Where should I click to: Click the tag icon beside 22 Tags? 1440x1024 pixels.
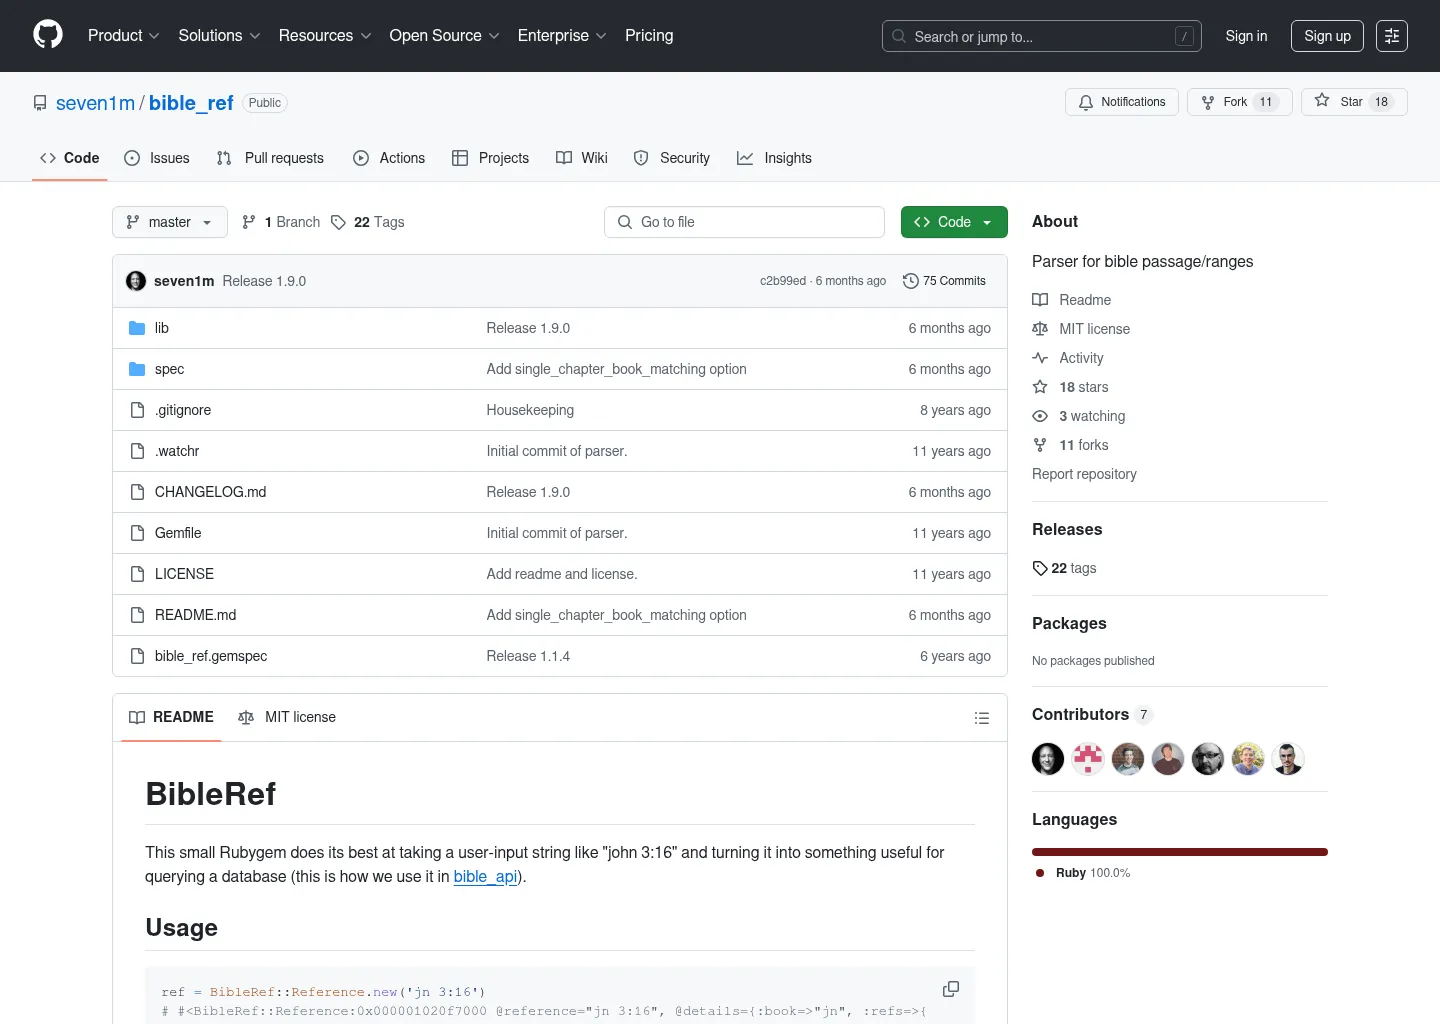(x=338, y=222)
